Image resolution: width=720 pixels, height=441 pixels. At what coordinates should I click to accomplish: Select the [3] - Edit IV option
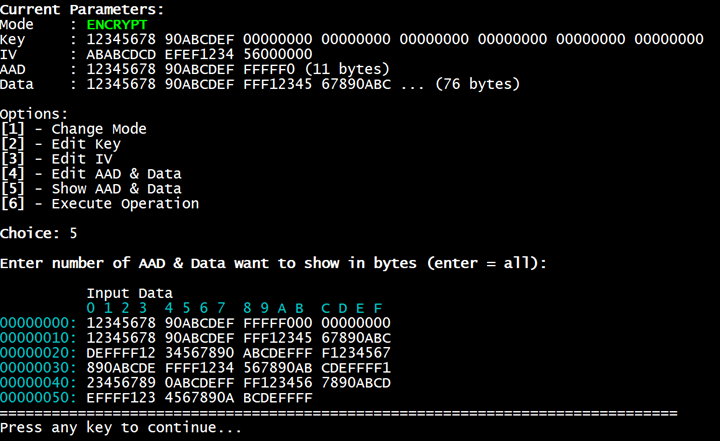tap(56, 159)
